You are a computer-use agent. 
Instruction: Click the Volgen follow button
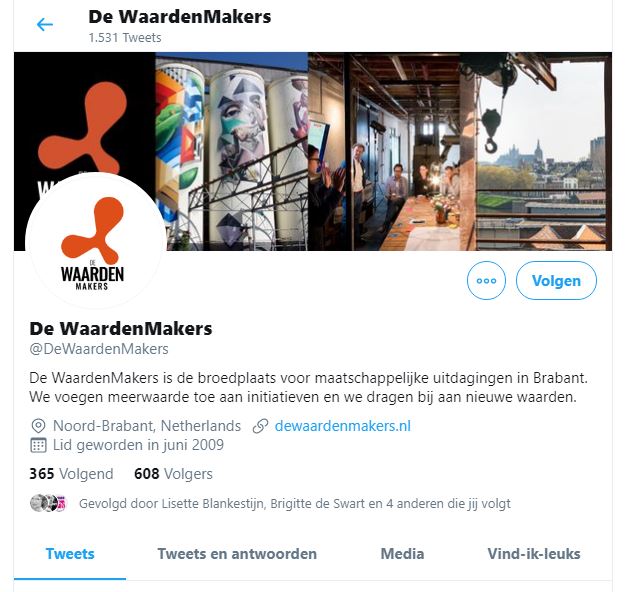[556, 280]
